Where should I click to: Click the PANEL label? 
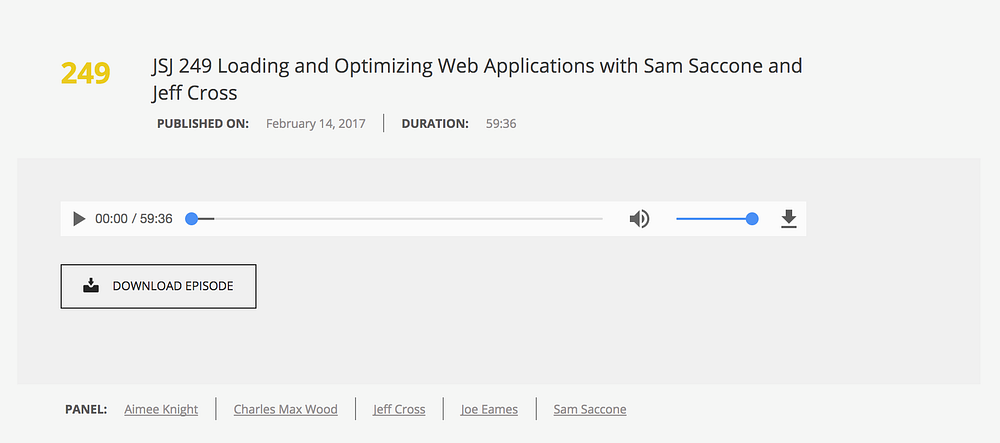click(x=86, y=409)
